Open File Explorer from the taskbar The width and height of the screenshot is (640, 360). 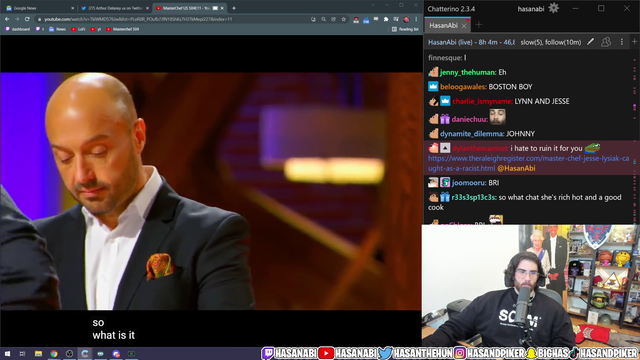pyautogui.click(x=38, y=353)
